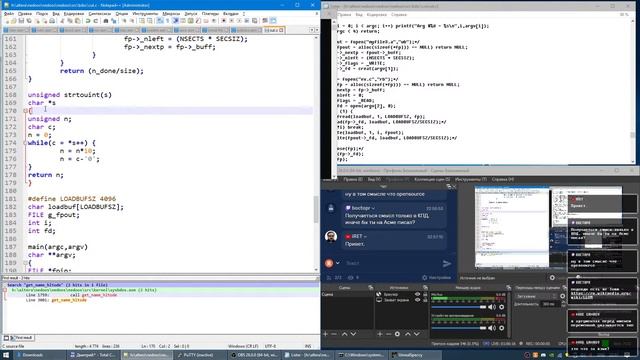This screenshot has width=640, height=360.
Task: Click the Paste icon in Notepad++ toolbar
Action: [78, 21]
